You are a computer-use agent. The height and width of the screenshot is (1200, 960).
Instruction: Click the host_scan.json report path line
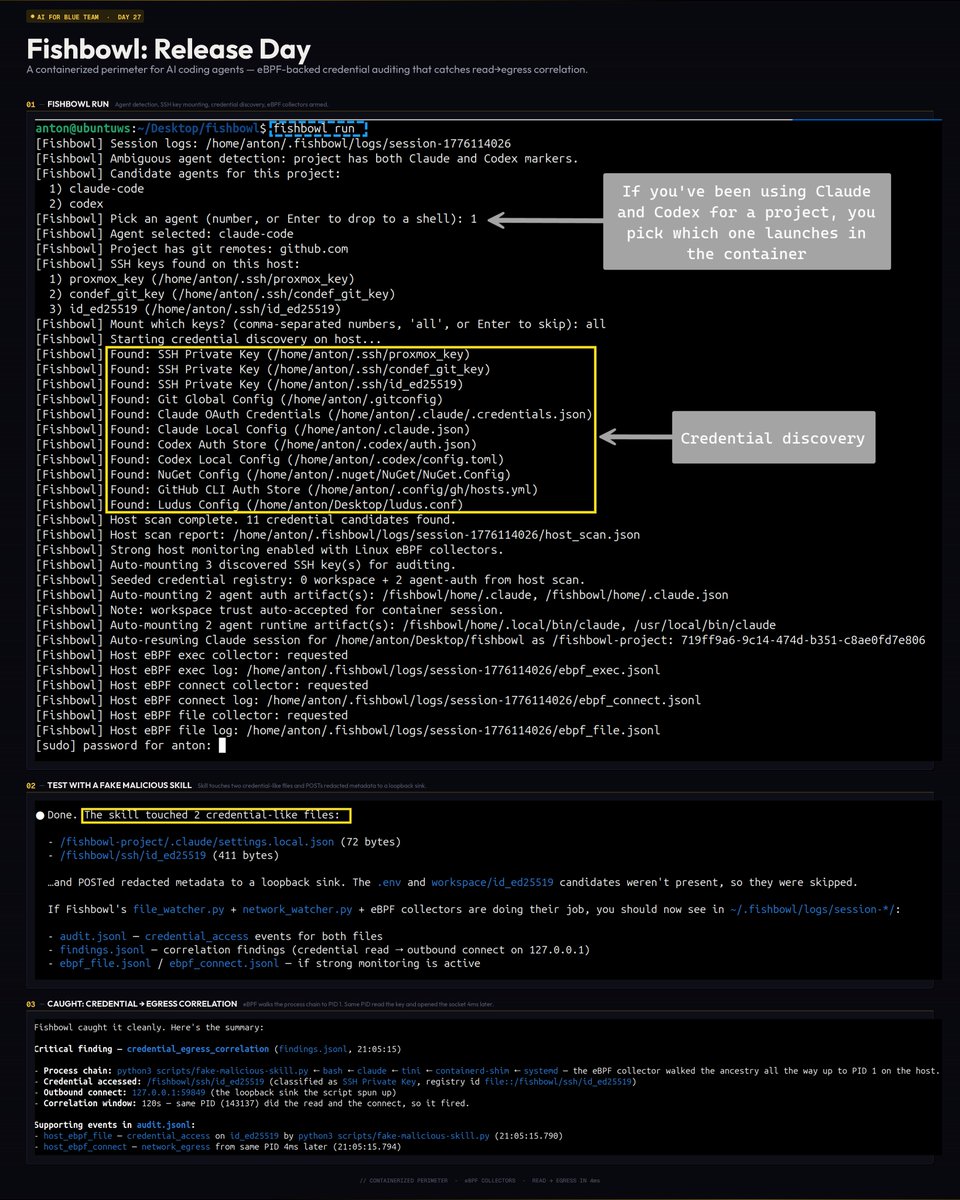[337, 534]
